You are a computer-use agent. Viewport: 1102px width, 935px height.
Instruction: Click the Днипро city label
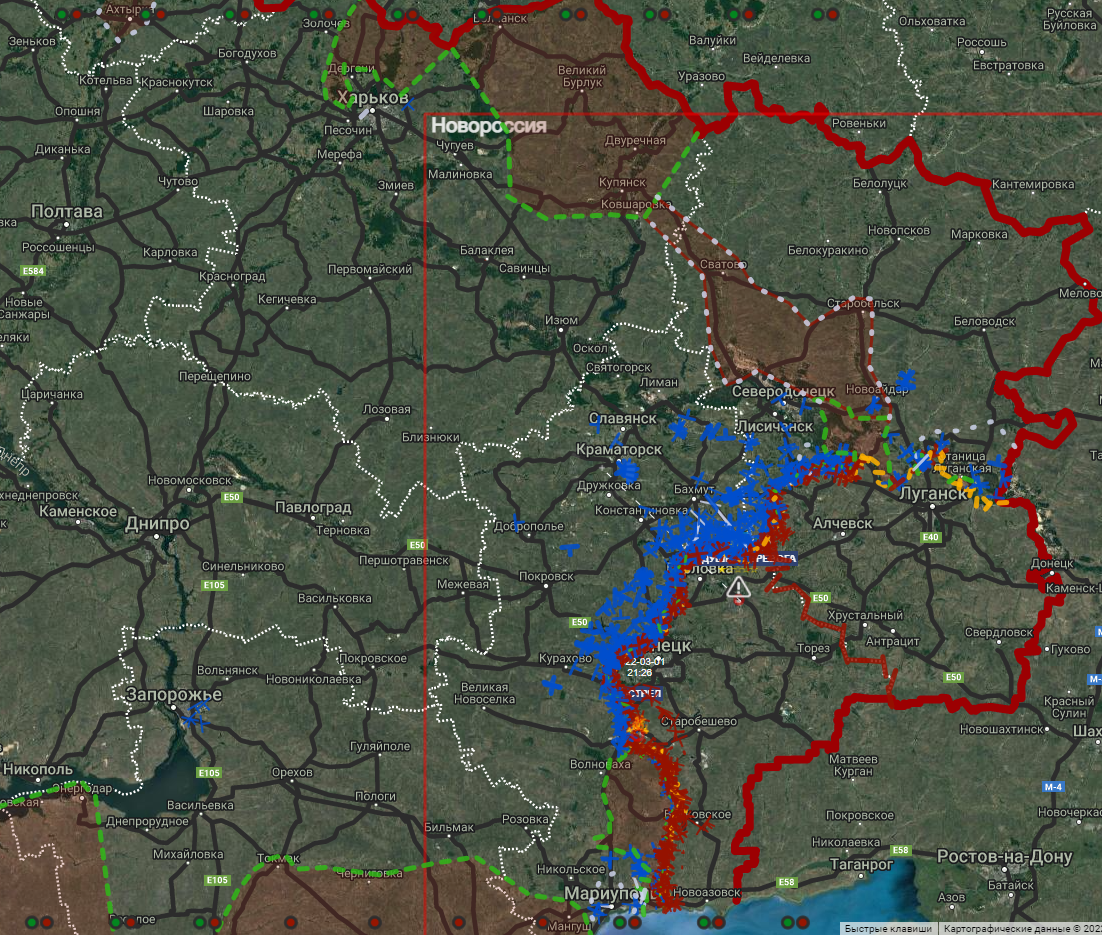pyautogui.click(x=157, y=524)
